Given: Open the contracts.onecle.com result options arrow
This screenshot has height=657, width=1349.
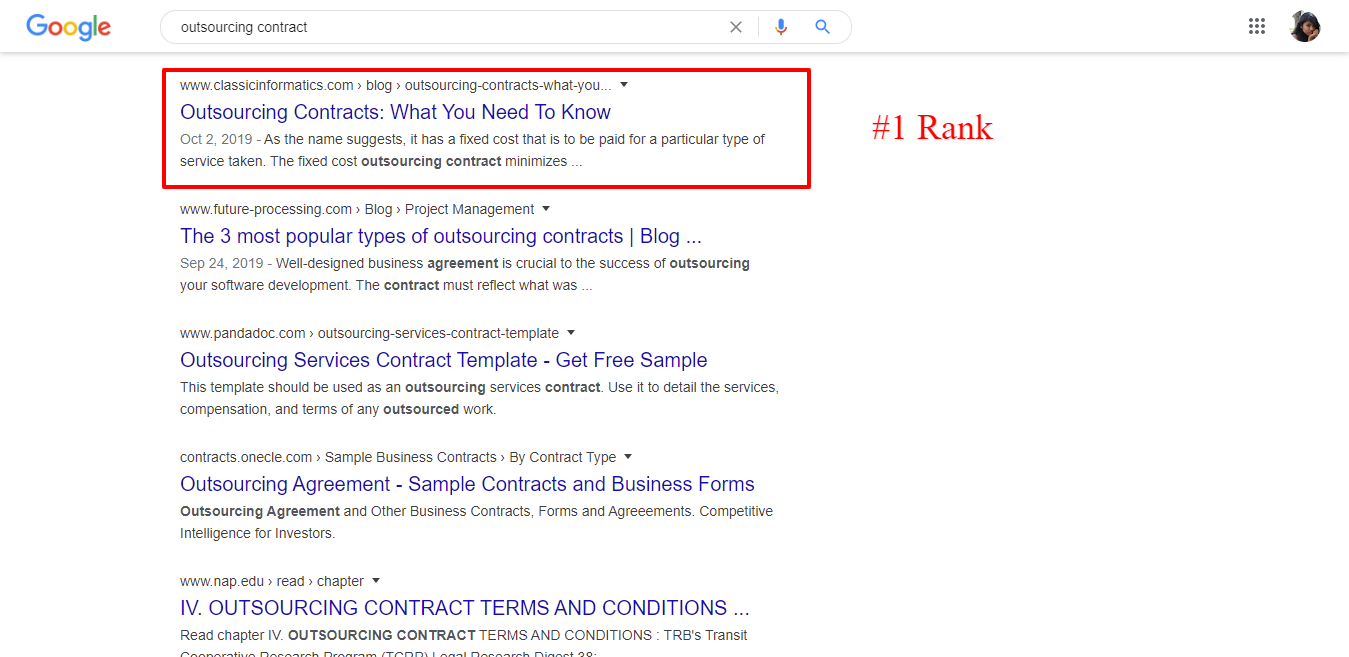Looking at the screenshot, I should [x=628, y=457].
